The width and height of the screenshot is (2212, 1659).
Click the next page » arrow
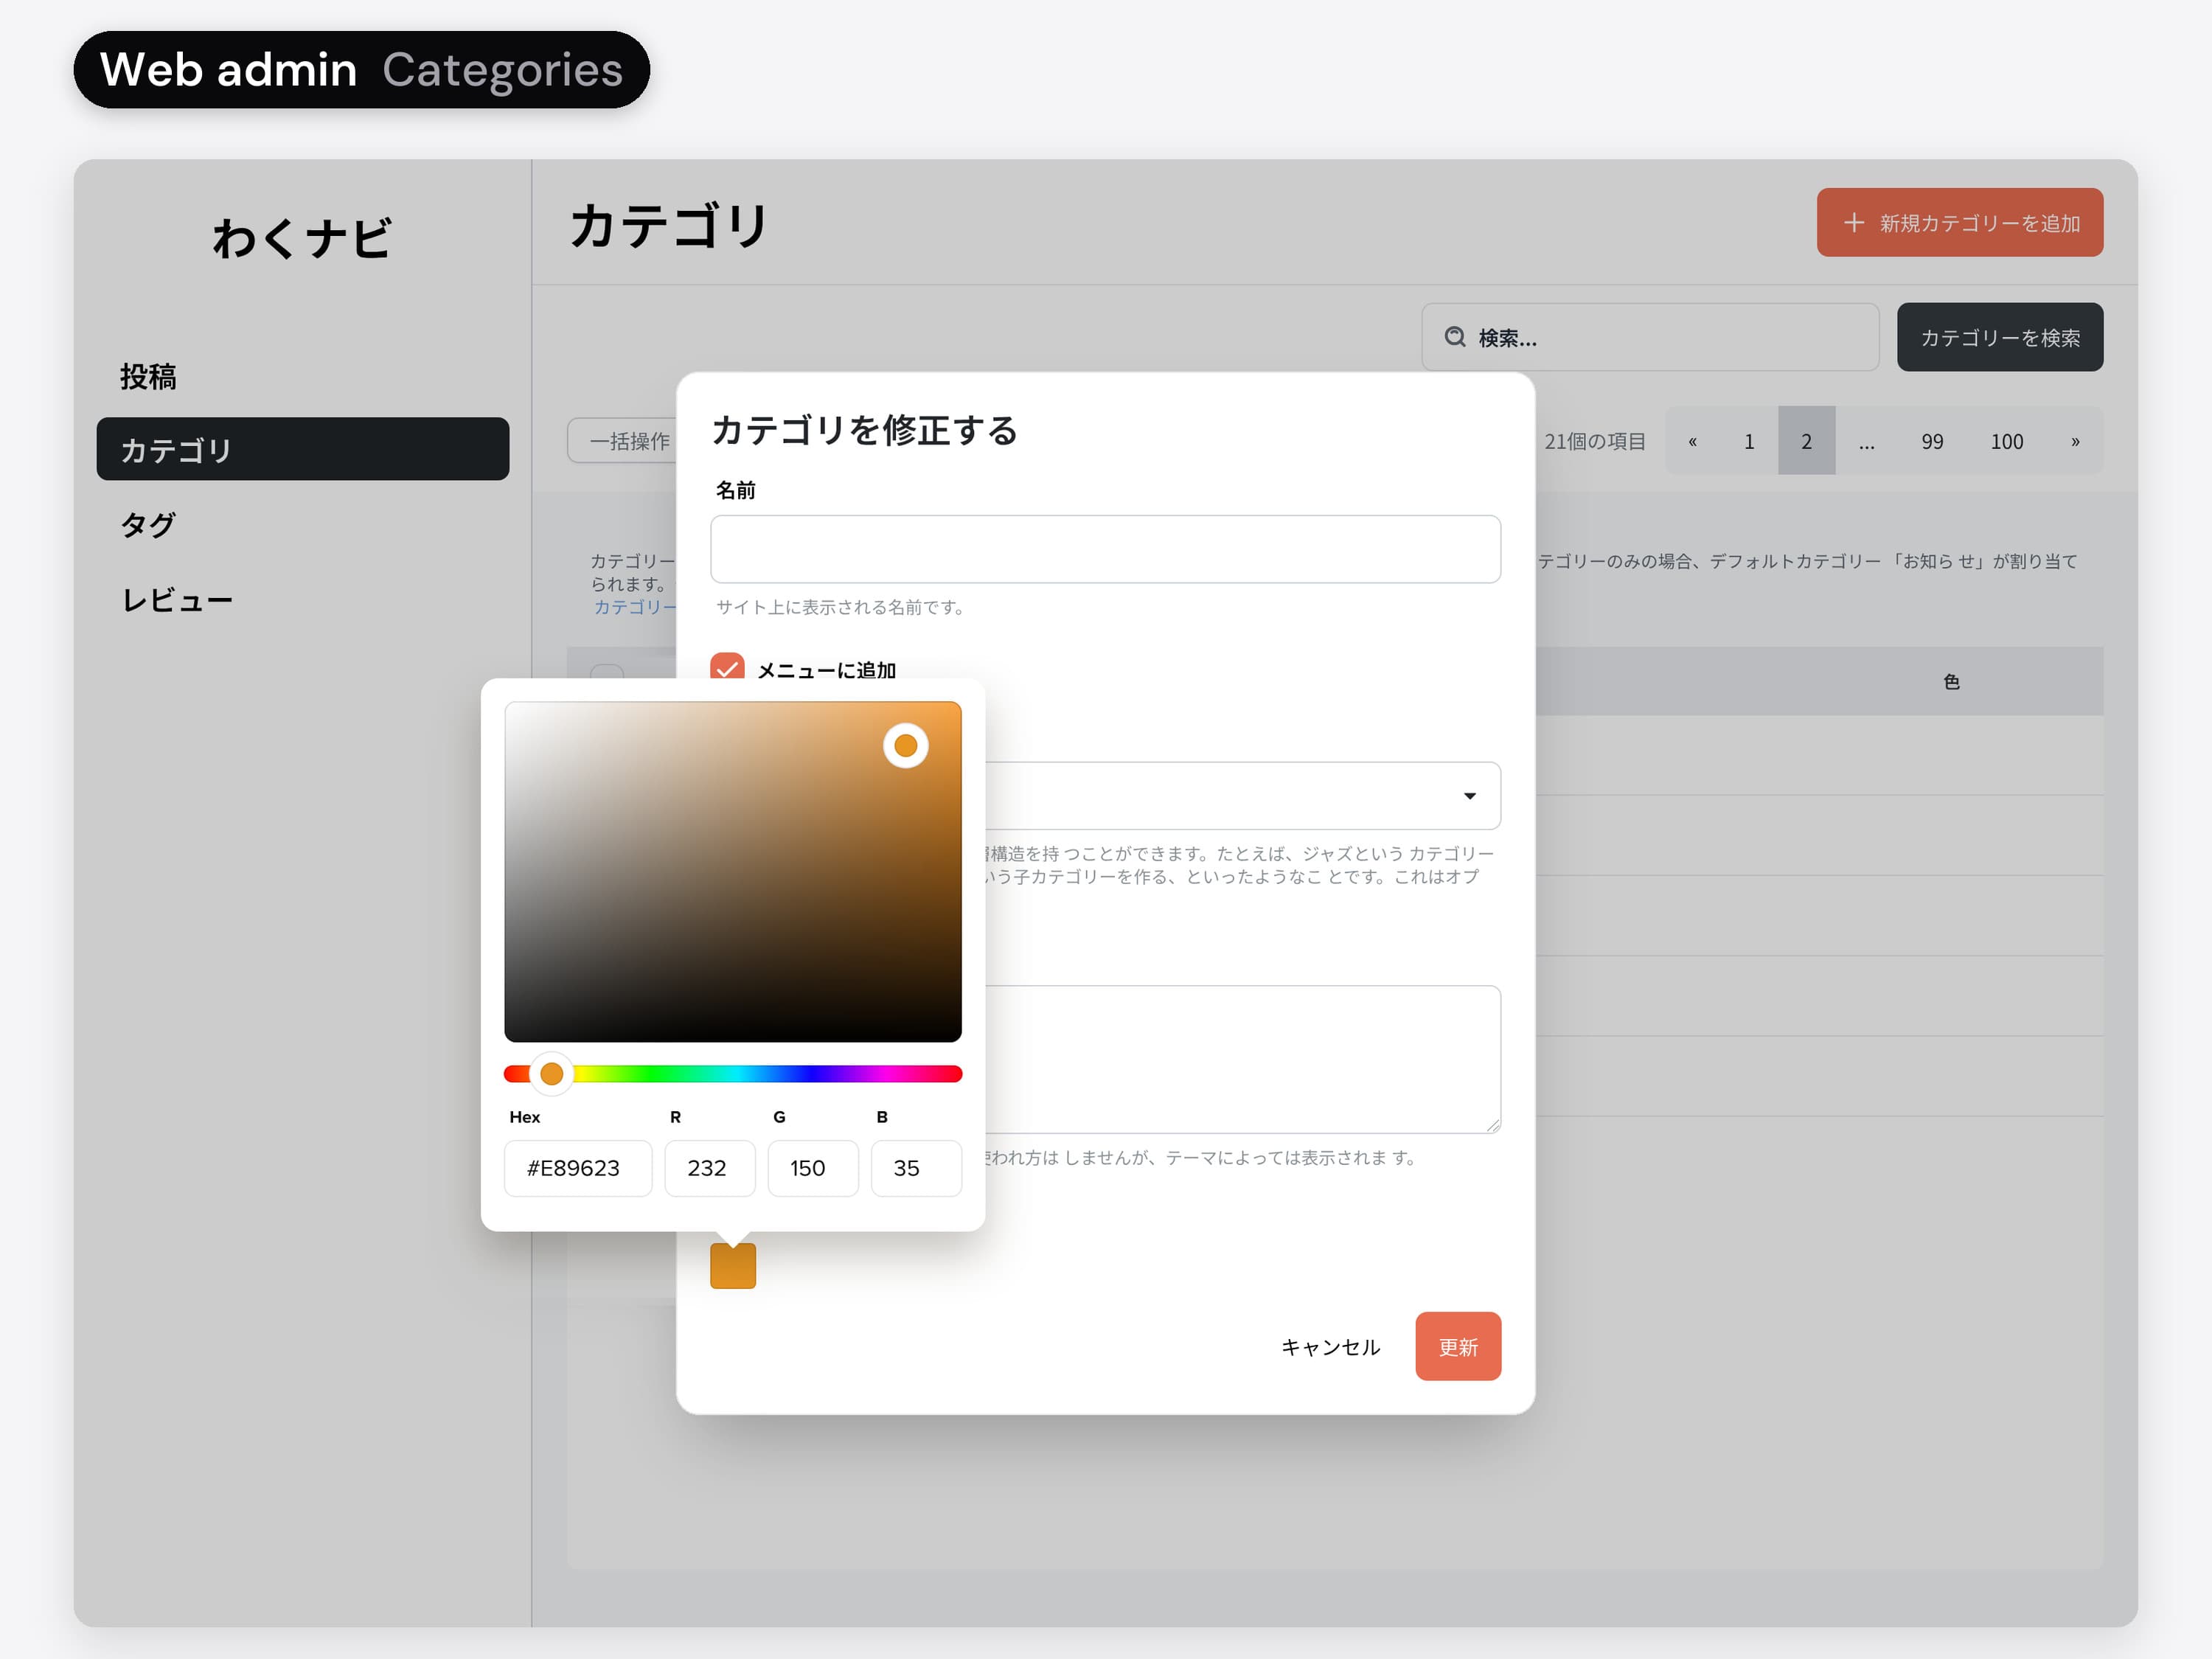click(2075, 441)
